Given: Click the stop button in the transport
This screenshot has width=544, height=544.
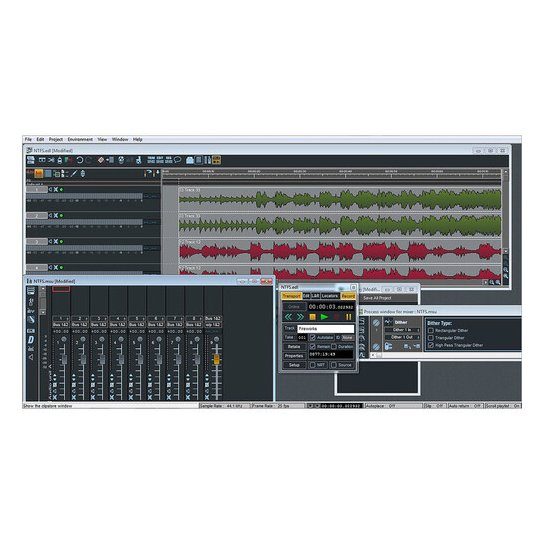Looking at the screenshot, I should 312,317.
